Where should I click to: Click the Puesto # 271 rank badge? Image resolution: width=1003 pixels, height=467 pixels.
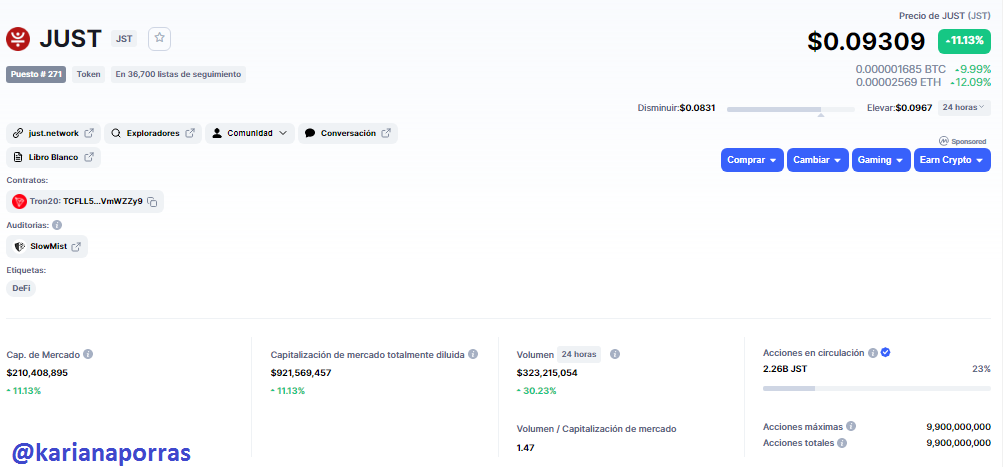(x=36, y=74)
